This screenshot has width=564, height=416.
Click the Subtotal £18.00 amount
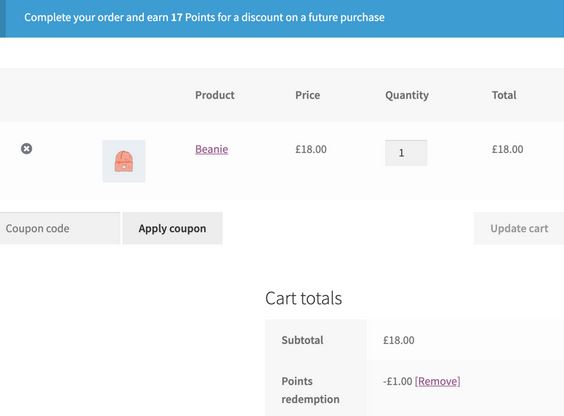tap(399, 340)
